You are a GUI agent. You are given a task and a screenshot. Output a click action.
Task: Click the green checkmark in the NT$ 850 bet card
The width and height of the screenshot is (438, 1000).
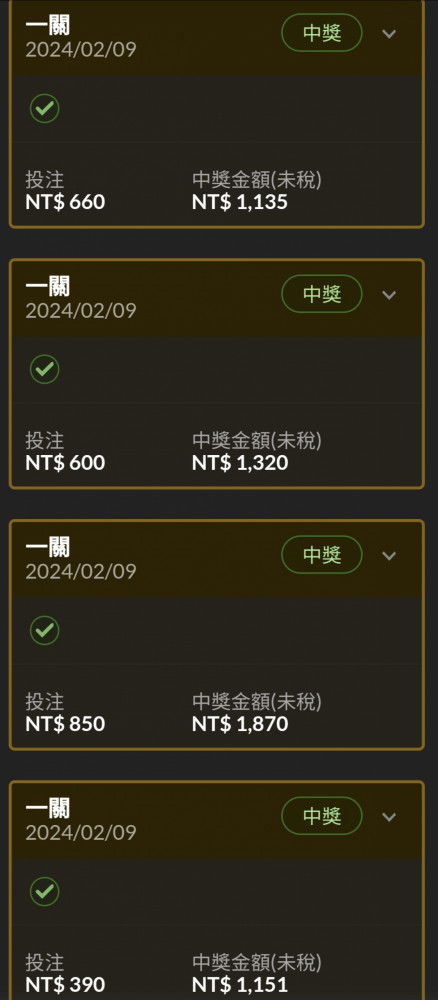(x=45, y=630)
